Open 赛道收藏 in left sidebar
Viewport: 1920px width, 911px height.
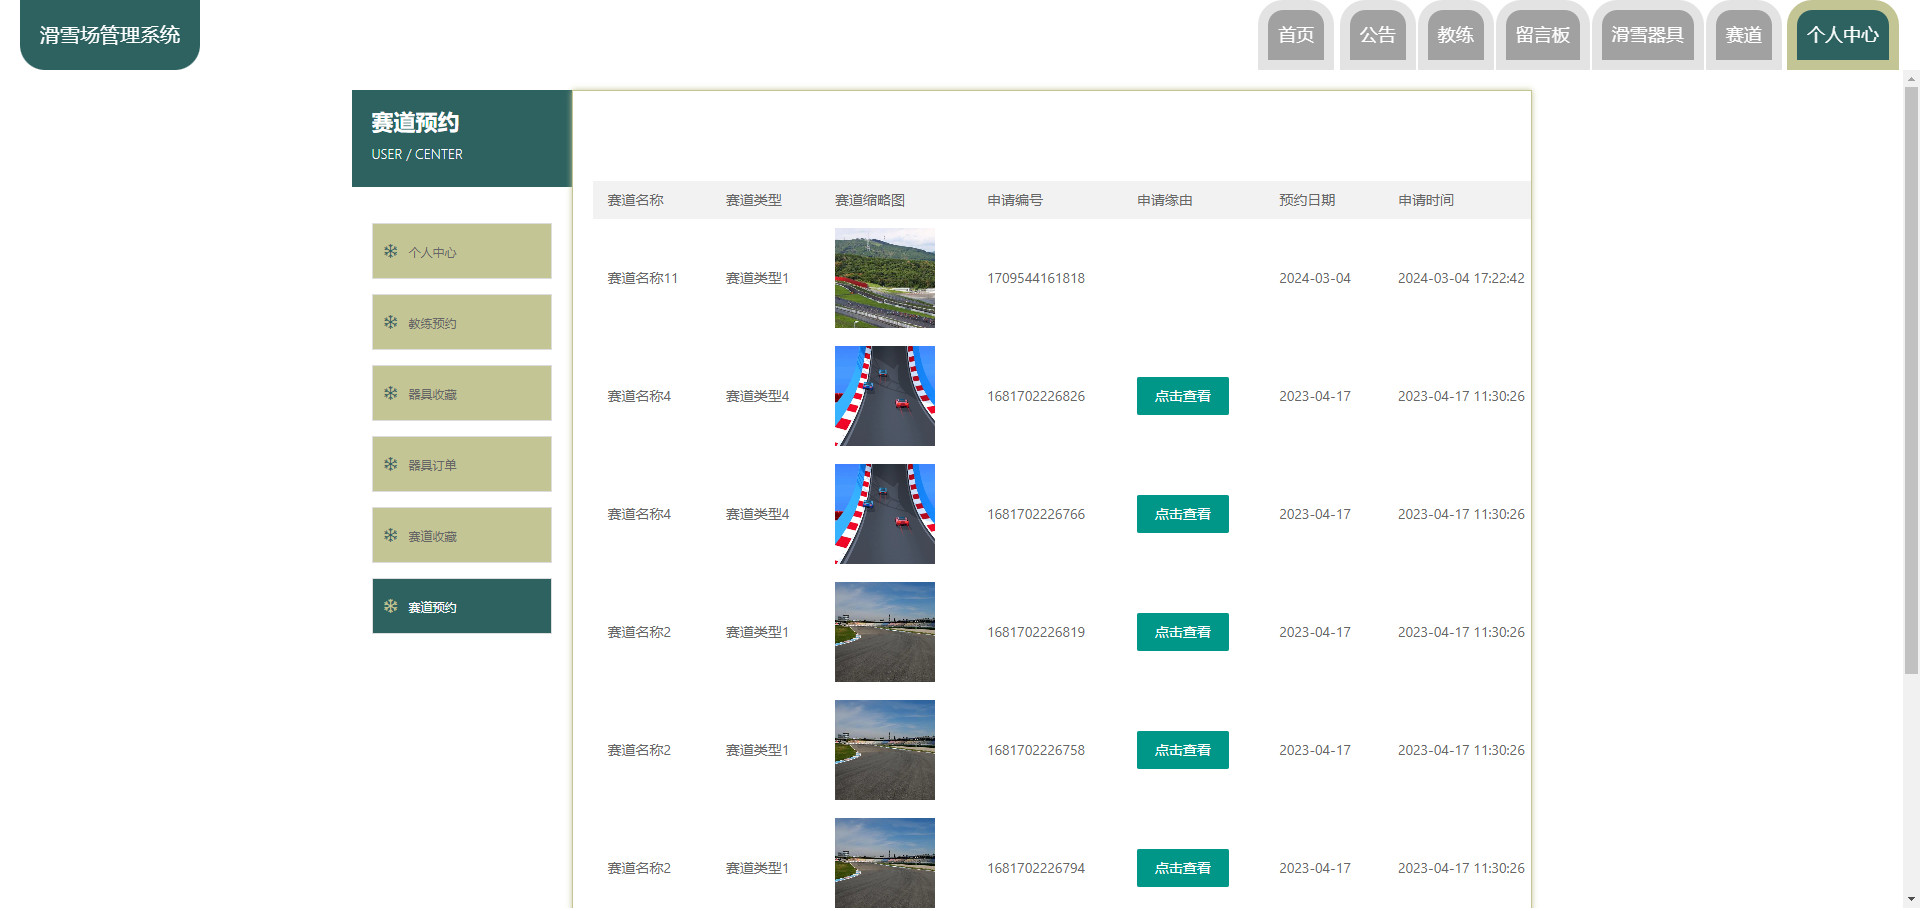462,535
